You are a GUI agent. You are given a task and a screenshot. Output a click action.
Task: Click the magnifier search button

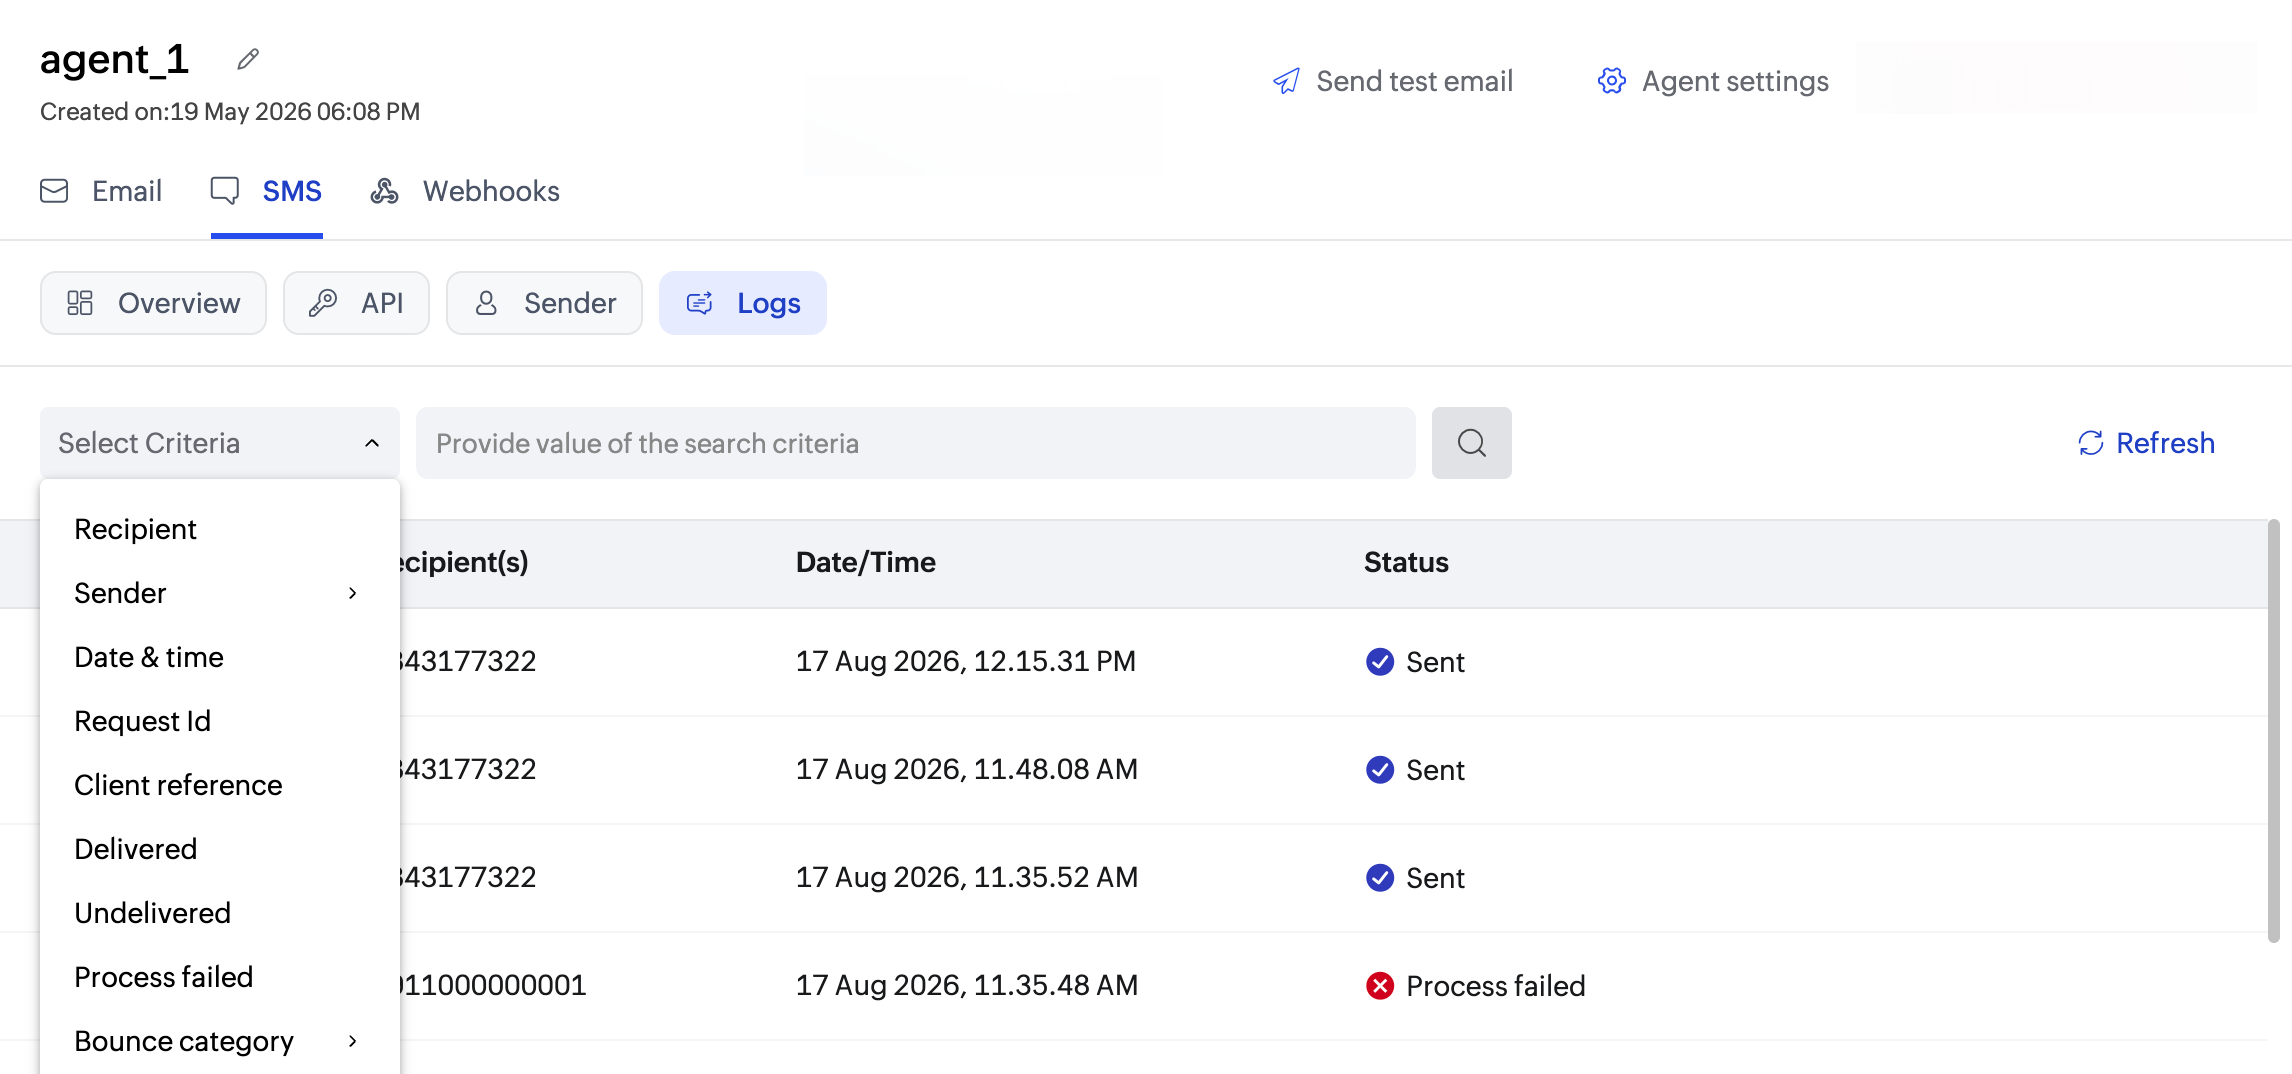pyautogui.click(x=1471, y=443)
